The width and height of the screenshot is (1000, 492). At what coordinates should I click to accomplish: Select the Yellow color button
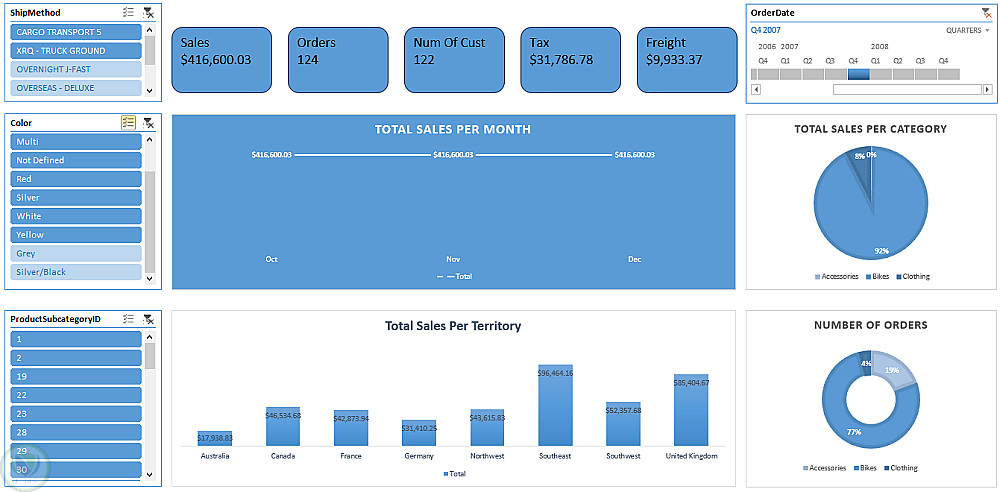[75, 235]
